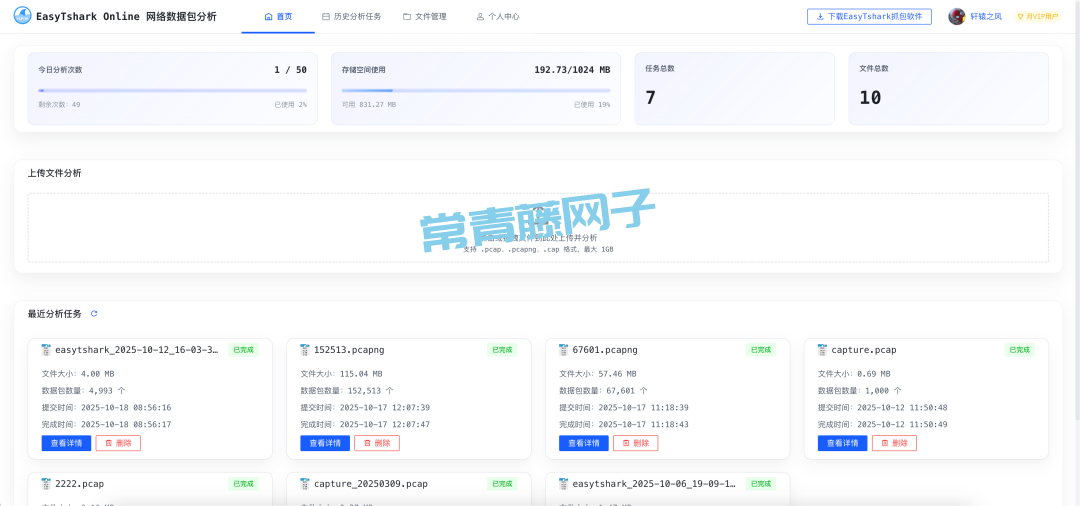The width and height of the screenshot is (1080, 506).
Task: Click the file icon beside capture.pcap
Action: click(822, 350)
